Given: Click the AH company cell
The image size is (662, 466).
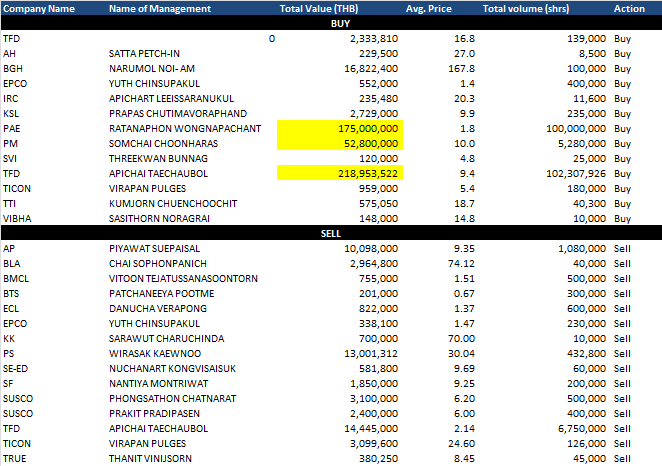Looking at the screenshot, I should click(9, 54).
